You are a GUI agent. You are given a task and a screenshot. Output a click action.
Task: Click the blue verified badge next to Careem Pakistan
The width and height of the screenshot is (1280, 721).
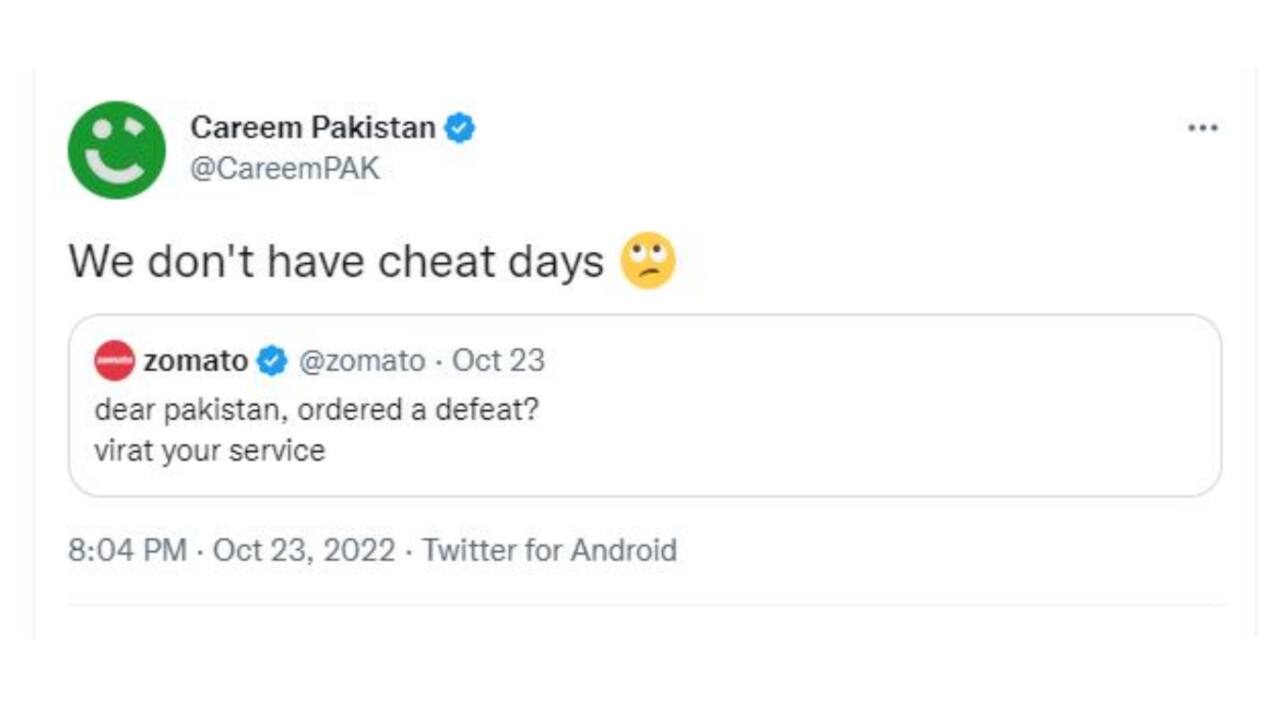(459, 128)
